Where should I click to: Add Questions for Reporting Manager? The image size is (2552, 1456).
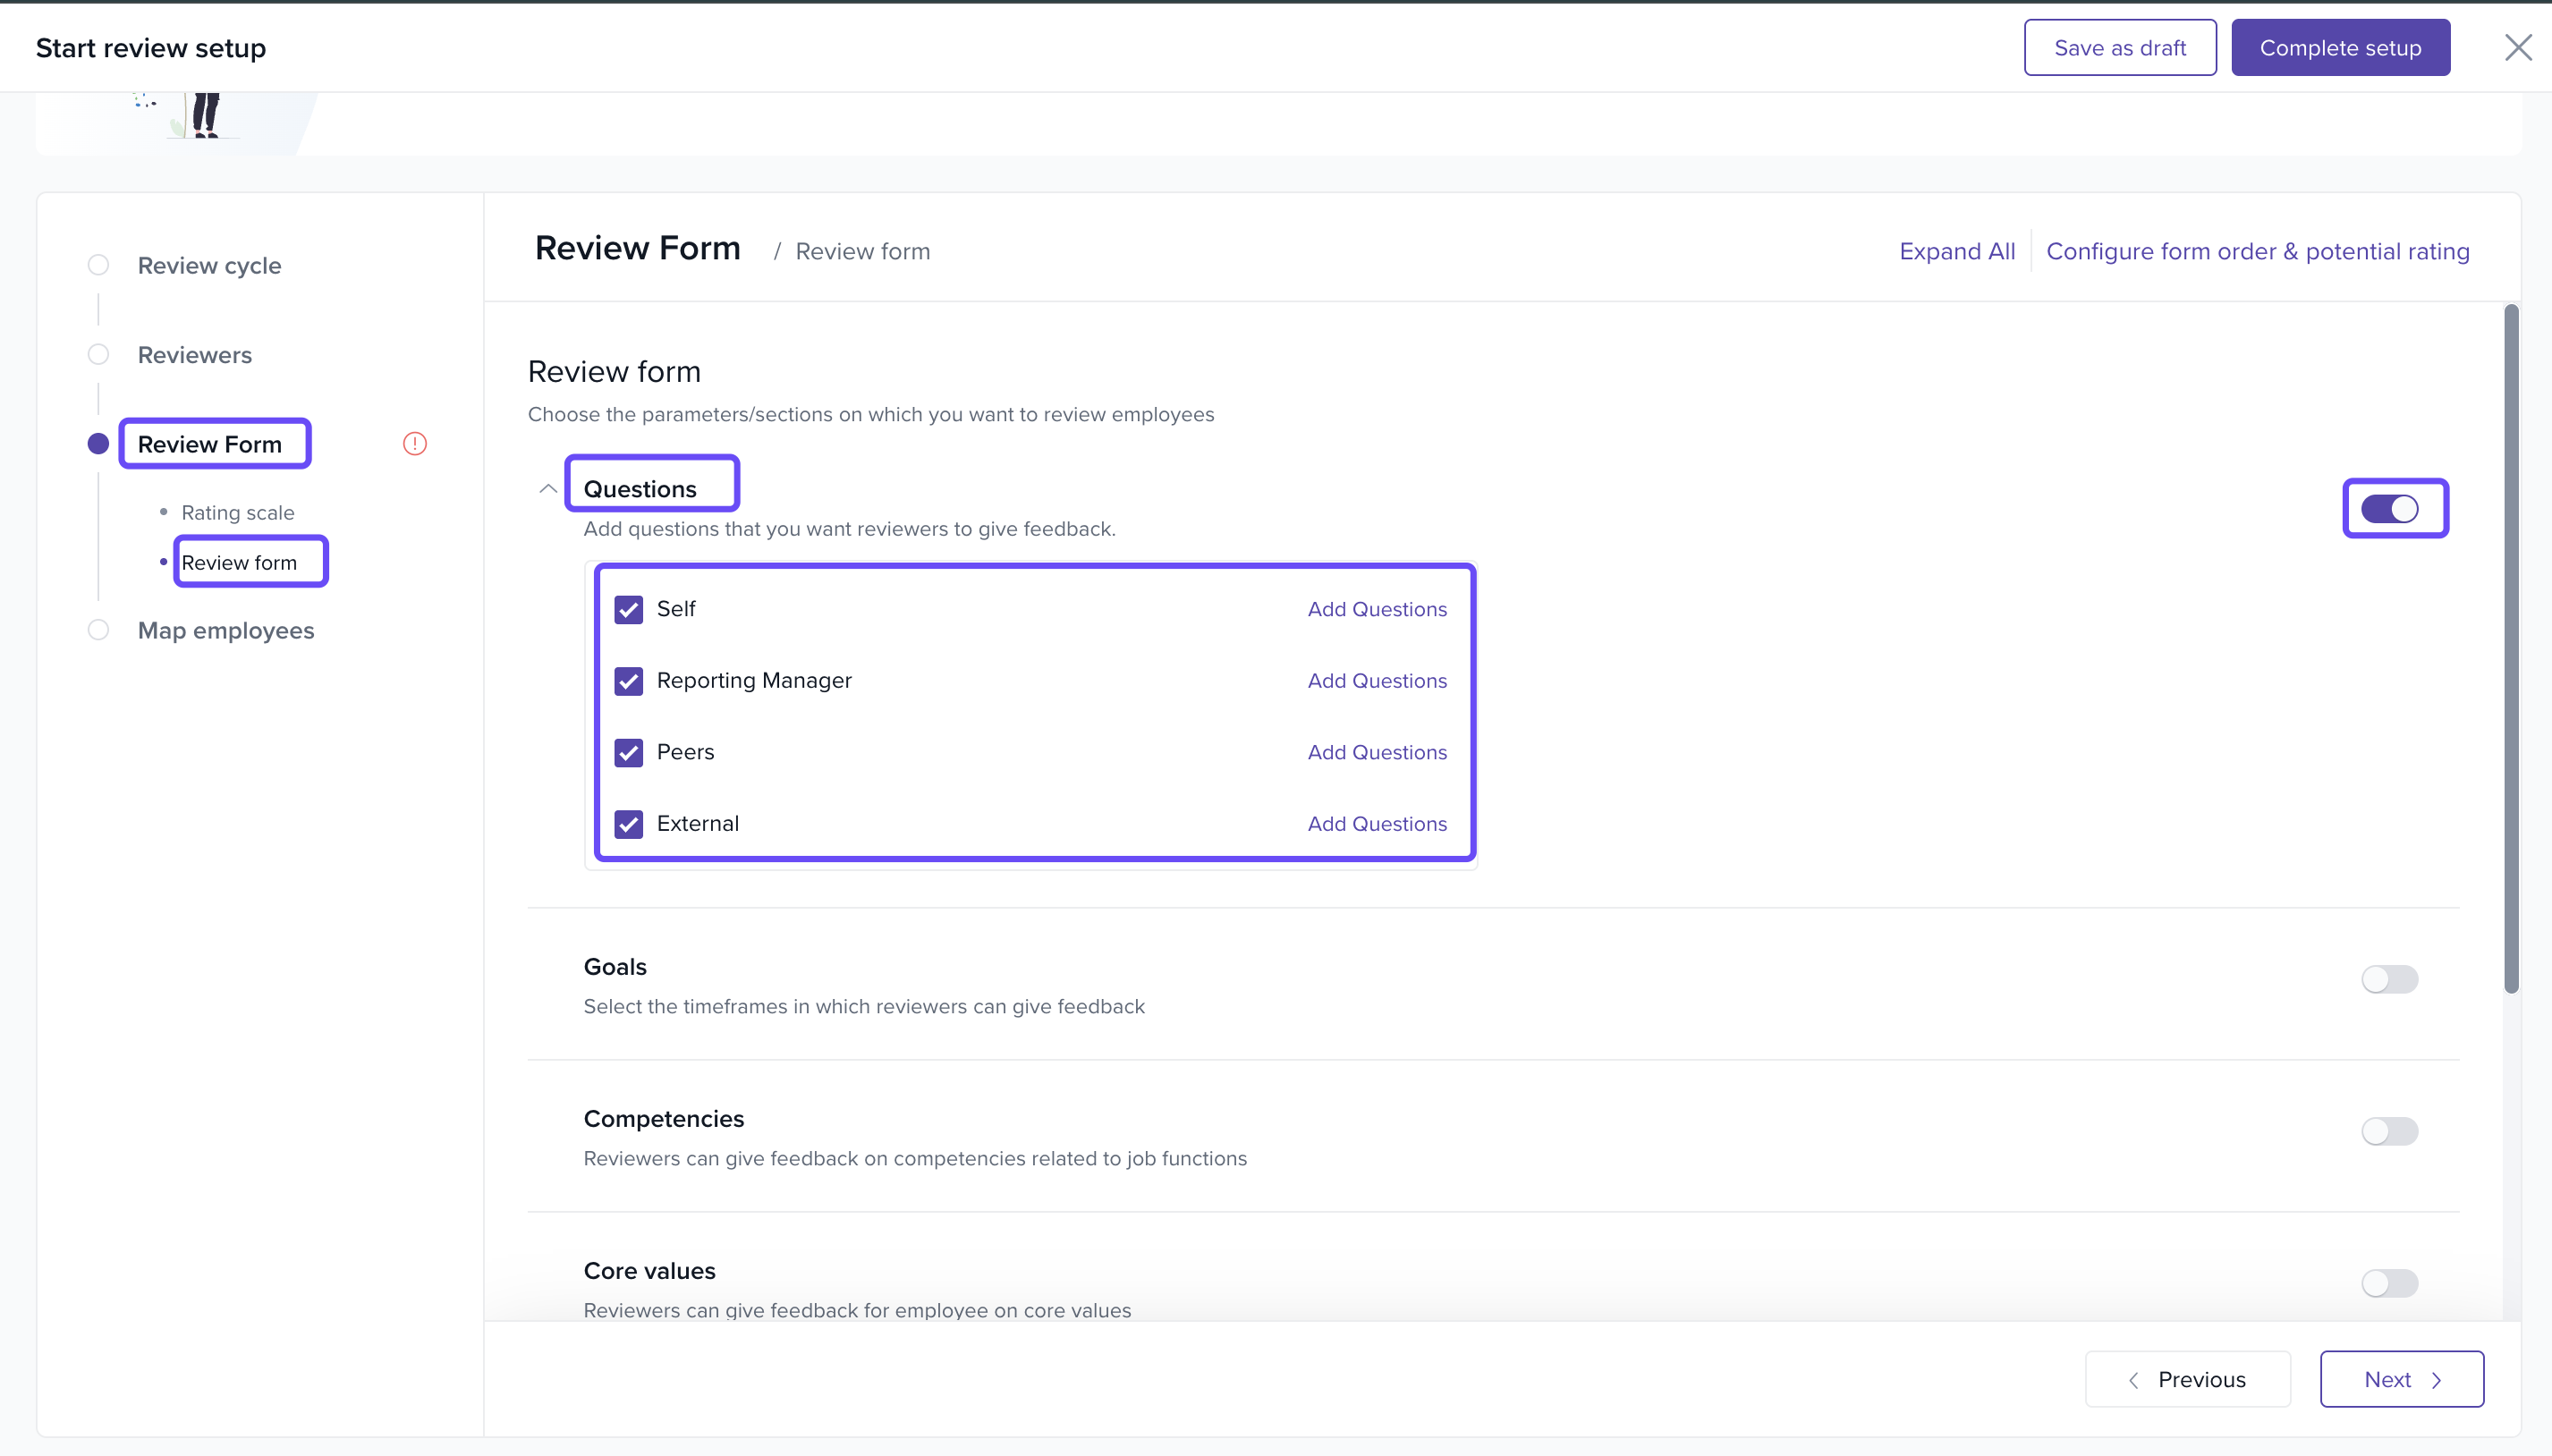[1376, 681]
